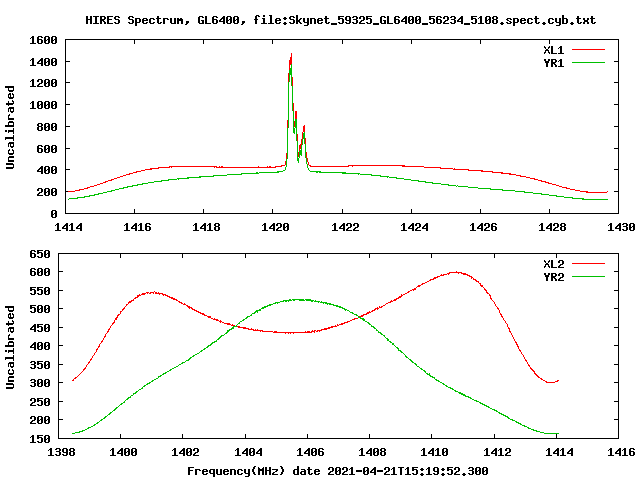
Task: Click the YR2 legend label
Action: coord(553,277)
